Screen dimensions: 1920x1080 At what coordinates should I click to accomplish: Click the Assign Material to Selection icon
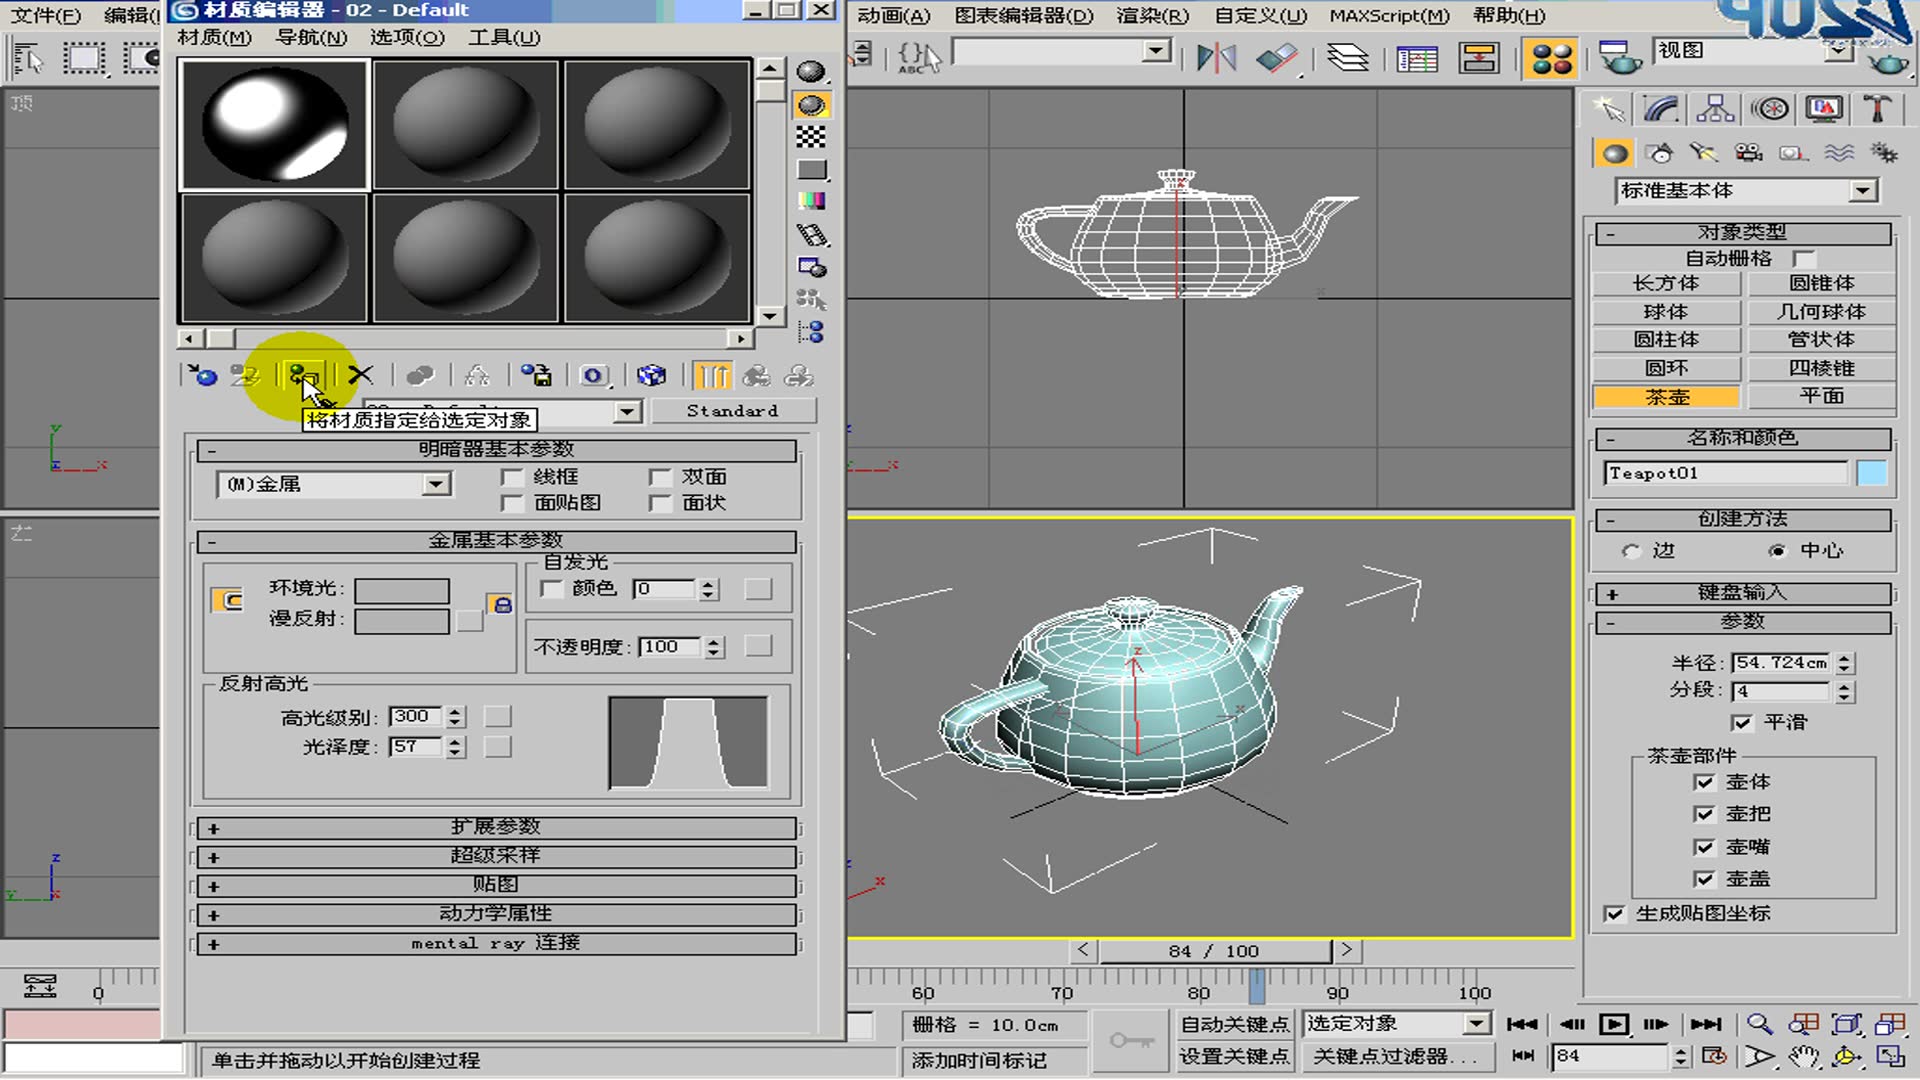coord(303,375)
